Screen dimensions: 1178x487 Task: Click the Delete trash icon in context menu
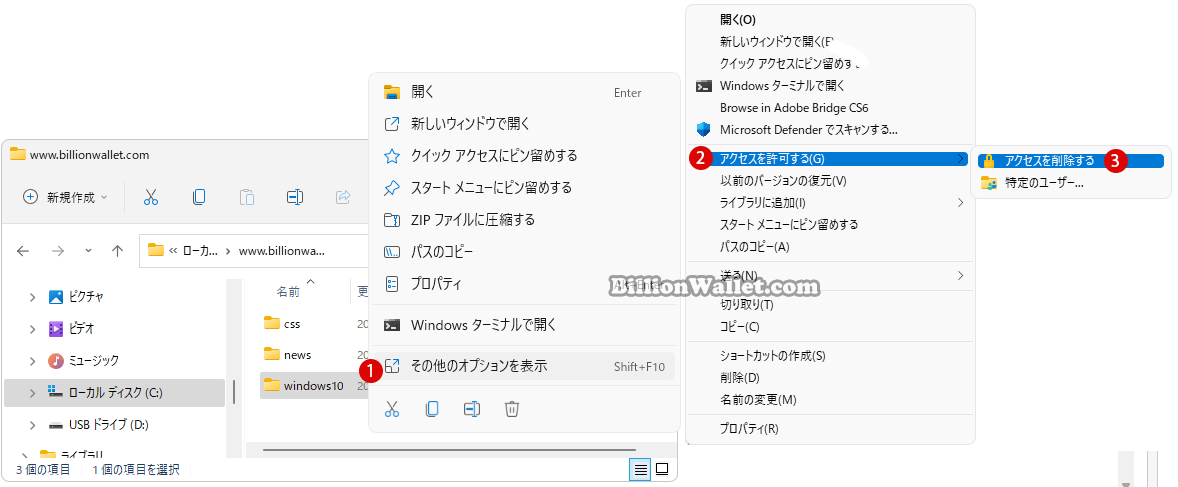pos(512,409)
